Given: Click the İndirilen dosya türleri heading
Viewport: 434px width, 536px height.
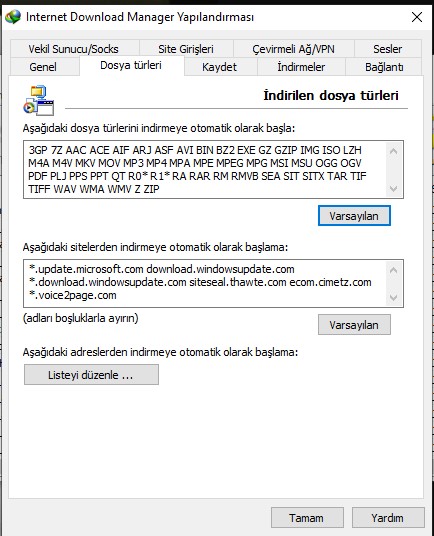Looking at the screenshot, I should point(331,95).
